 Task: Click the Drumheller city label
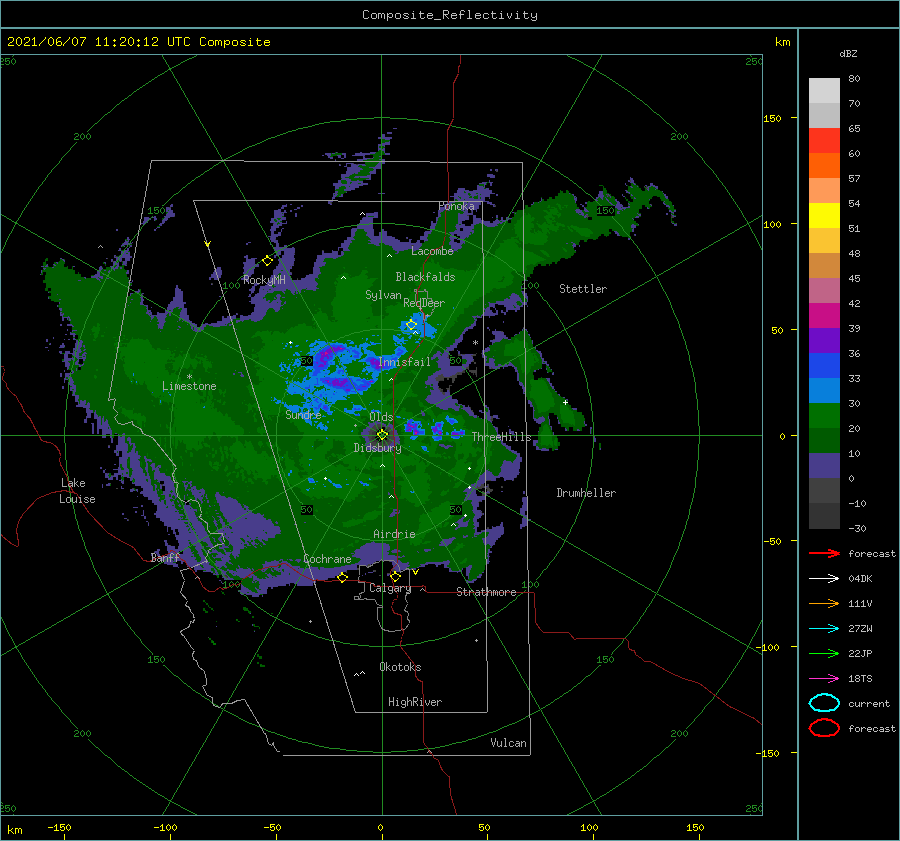pos(586,493)
